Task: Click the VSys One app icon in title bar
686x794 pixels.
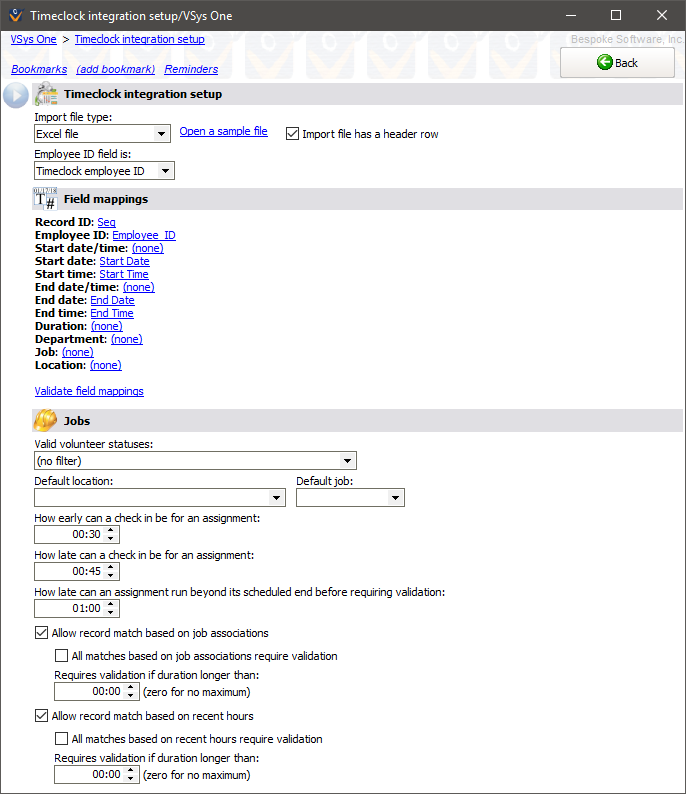Action: (x=14, y=15)
